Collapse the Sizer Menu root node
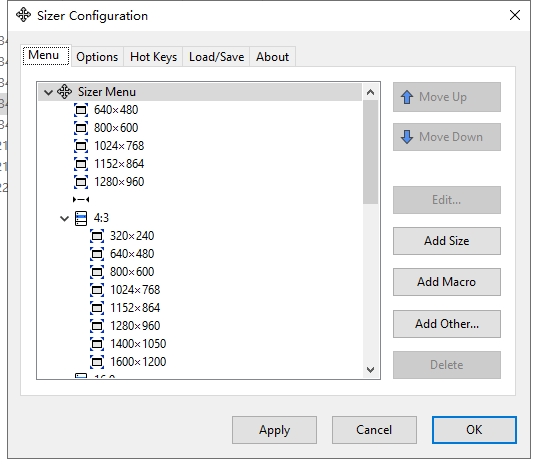Viewport: 538px width, 466px height. click(x=48, y=92)
